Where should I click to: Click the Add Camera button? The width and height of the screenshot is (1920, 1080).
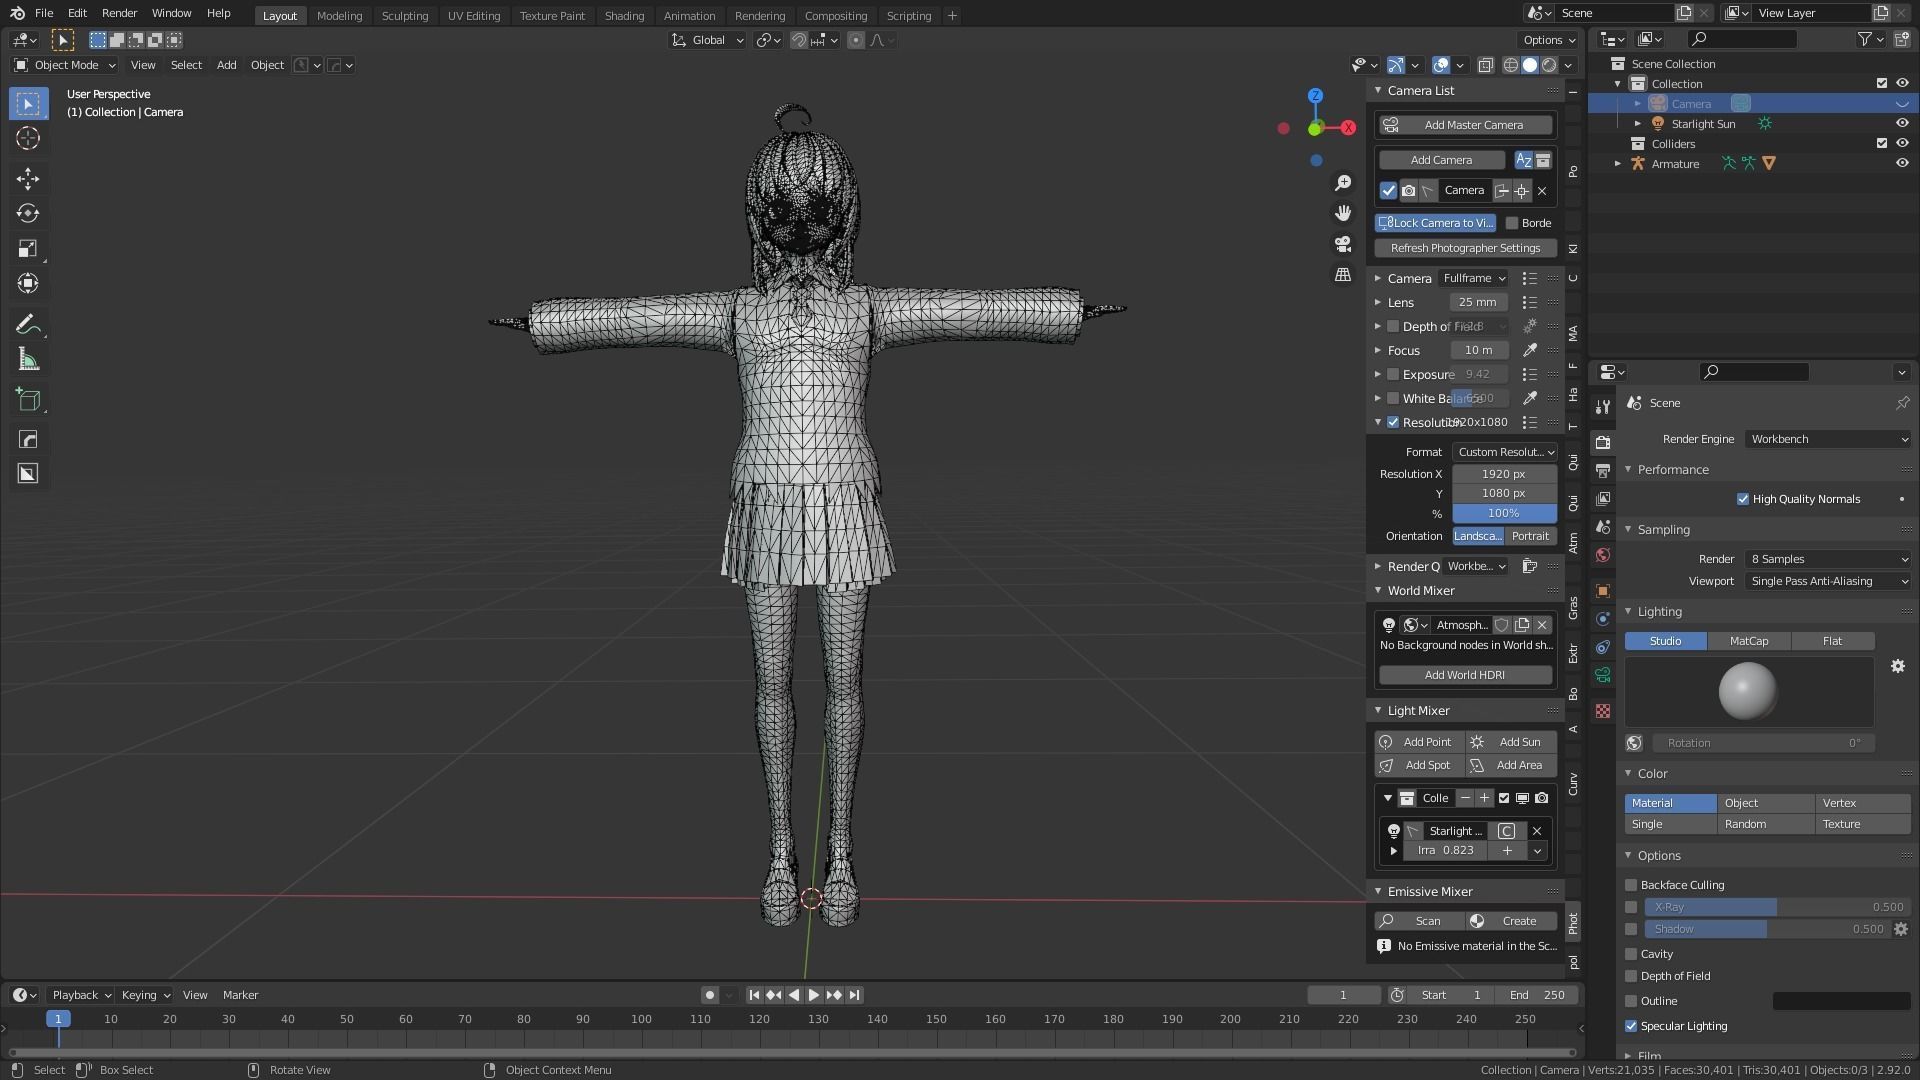coord(1441,160)
